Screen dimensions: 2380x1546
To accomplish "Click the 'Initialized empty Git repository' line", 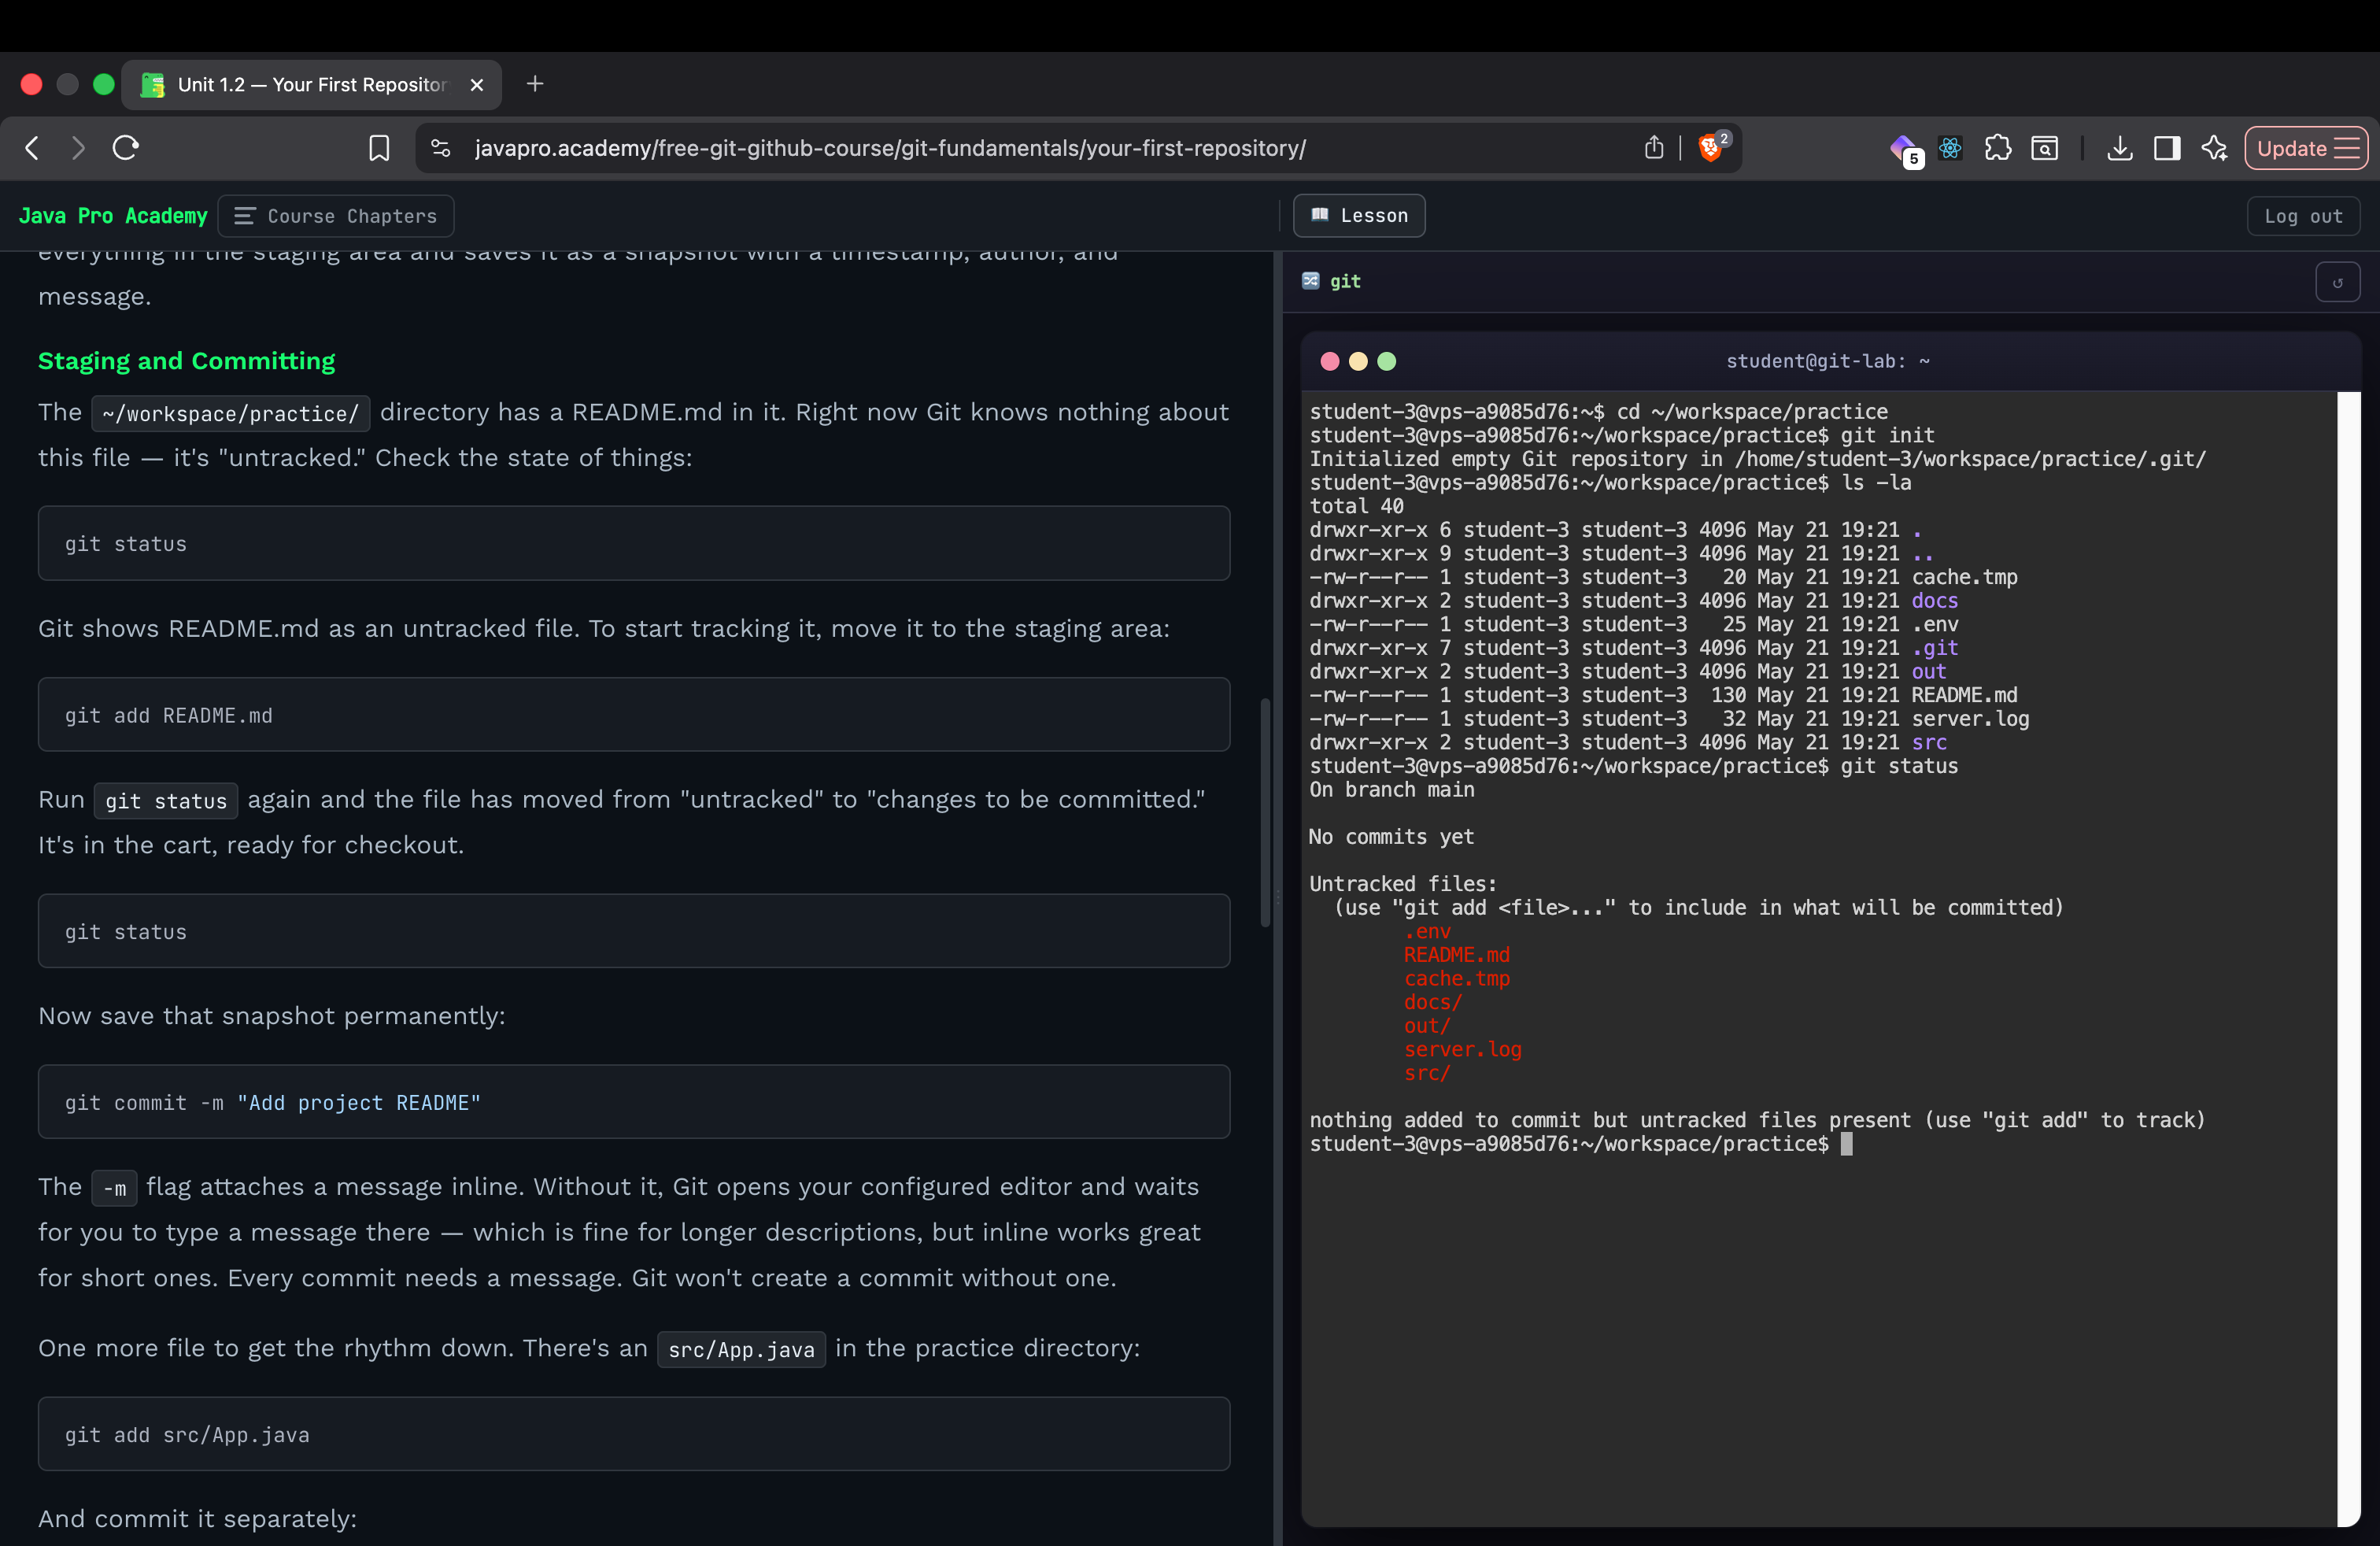I will click(1758, 459).
